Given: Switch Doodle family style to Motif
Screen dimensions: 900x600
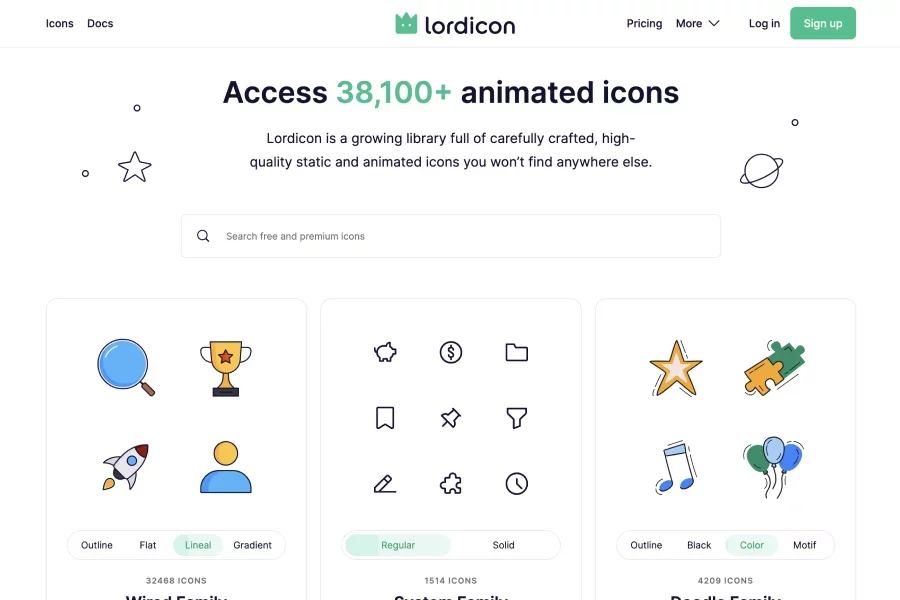Looking at the screenshot, I should click(x=804, y=545).
